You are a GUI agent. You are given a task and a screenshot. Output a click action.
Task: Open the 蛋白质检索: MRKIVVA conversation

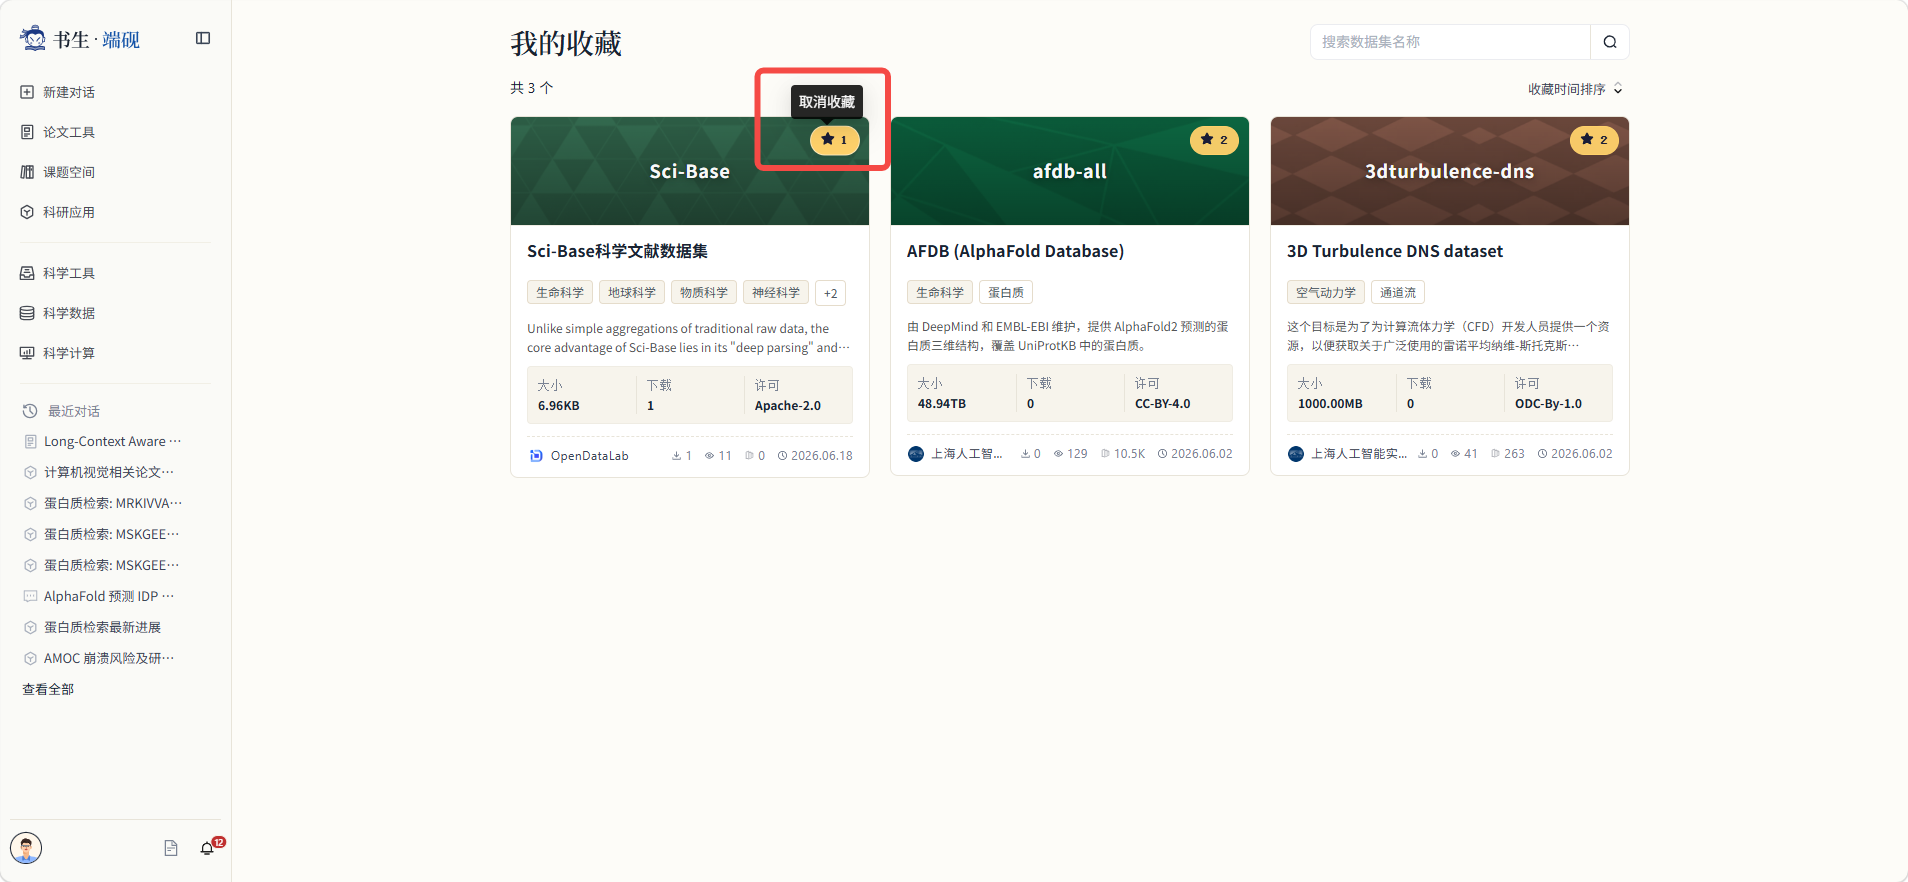112,503
